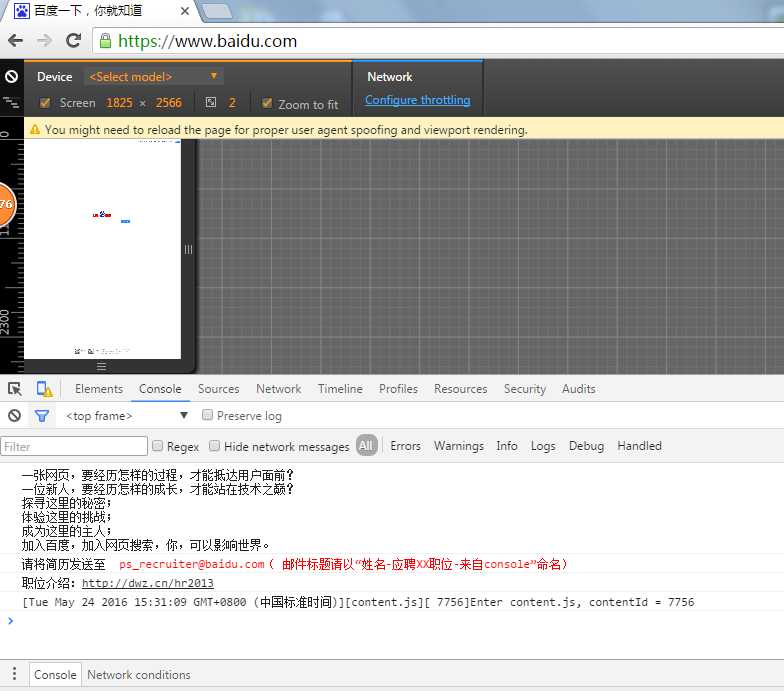Click the content.js log entry line
784x691 pixels.
tap(358, 602)
